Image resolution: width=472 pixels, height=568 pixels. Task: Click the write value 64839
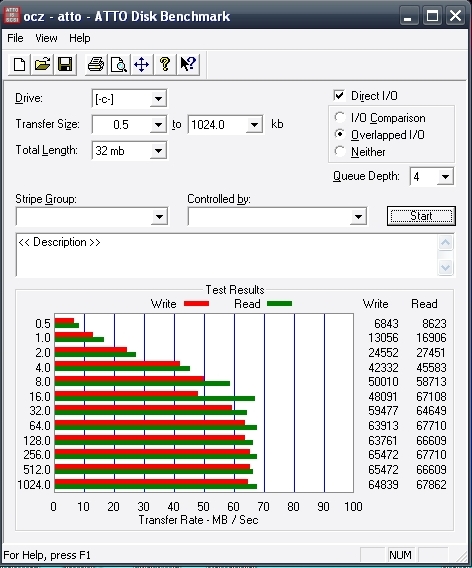383,484
